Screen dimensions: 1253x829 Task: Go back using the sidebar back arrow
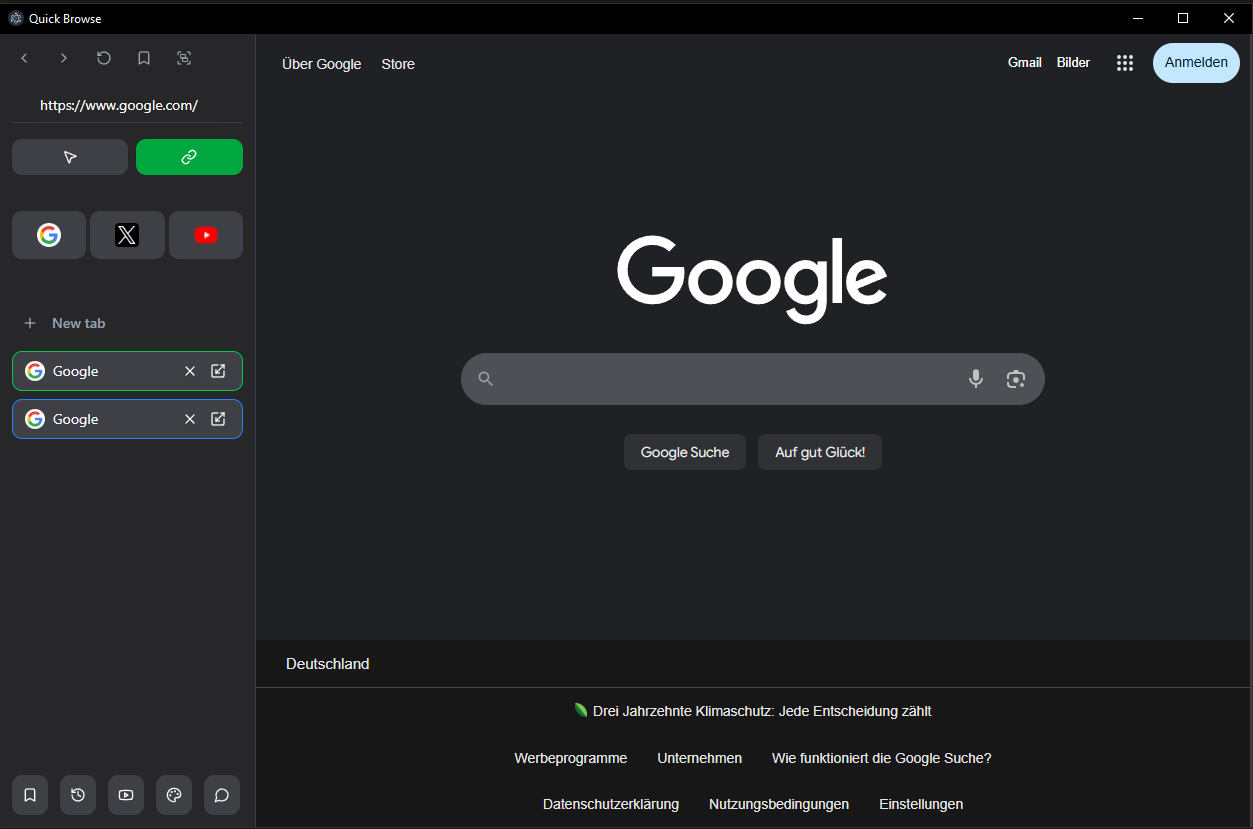click(x=25, y=58)
